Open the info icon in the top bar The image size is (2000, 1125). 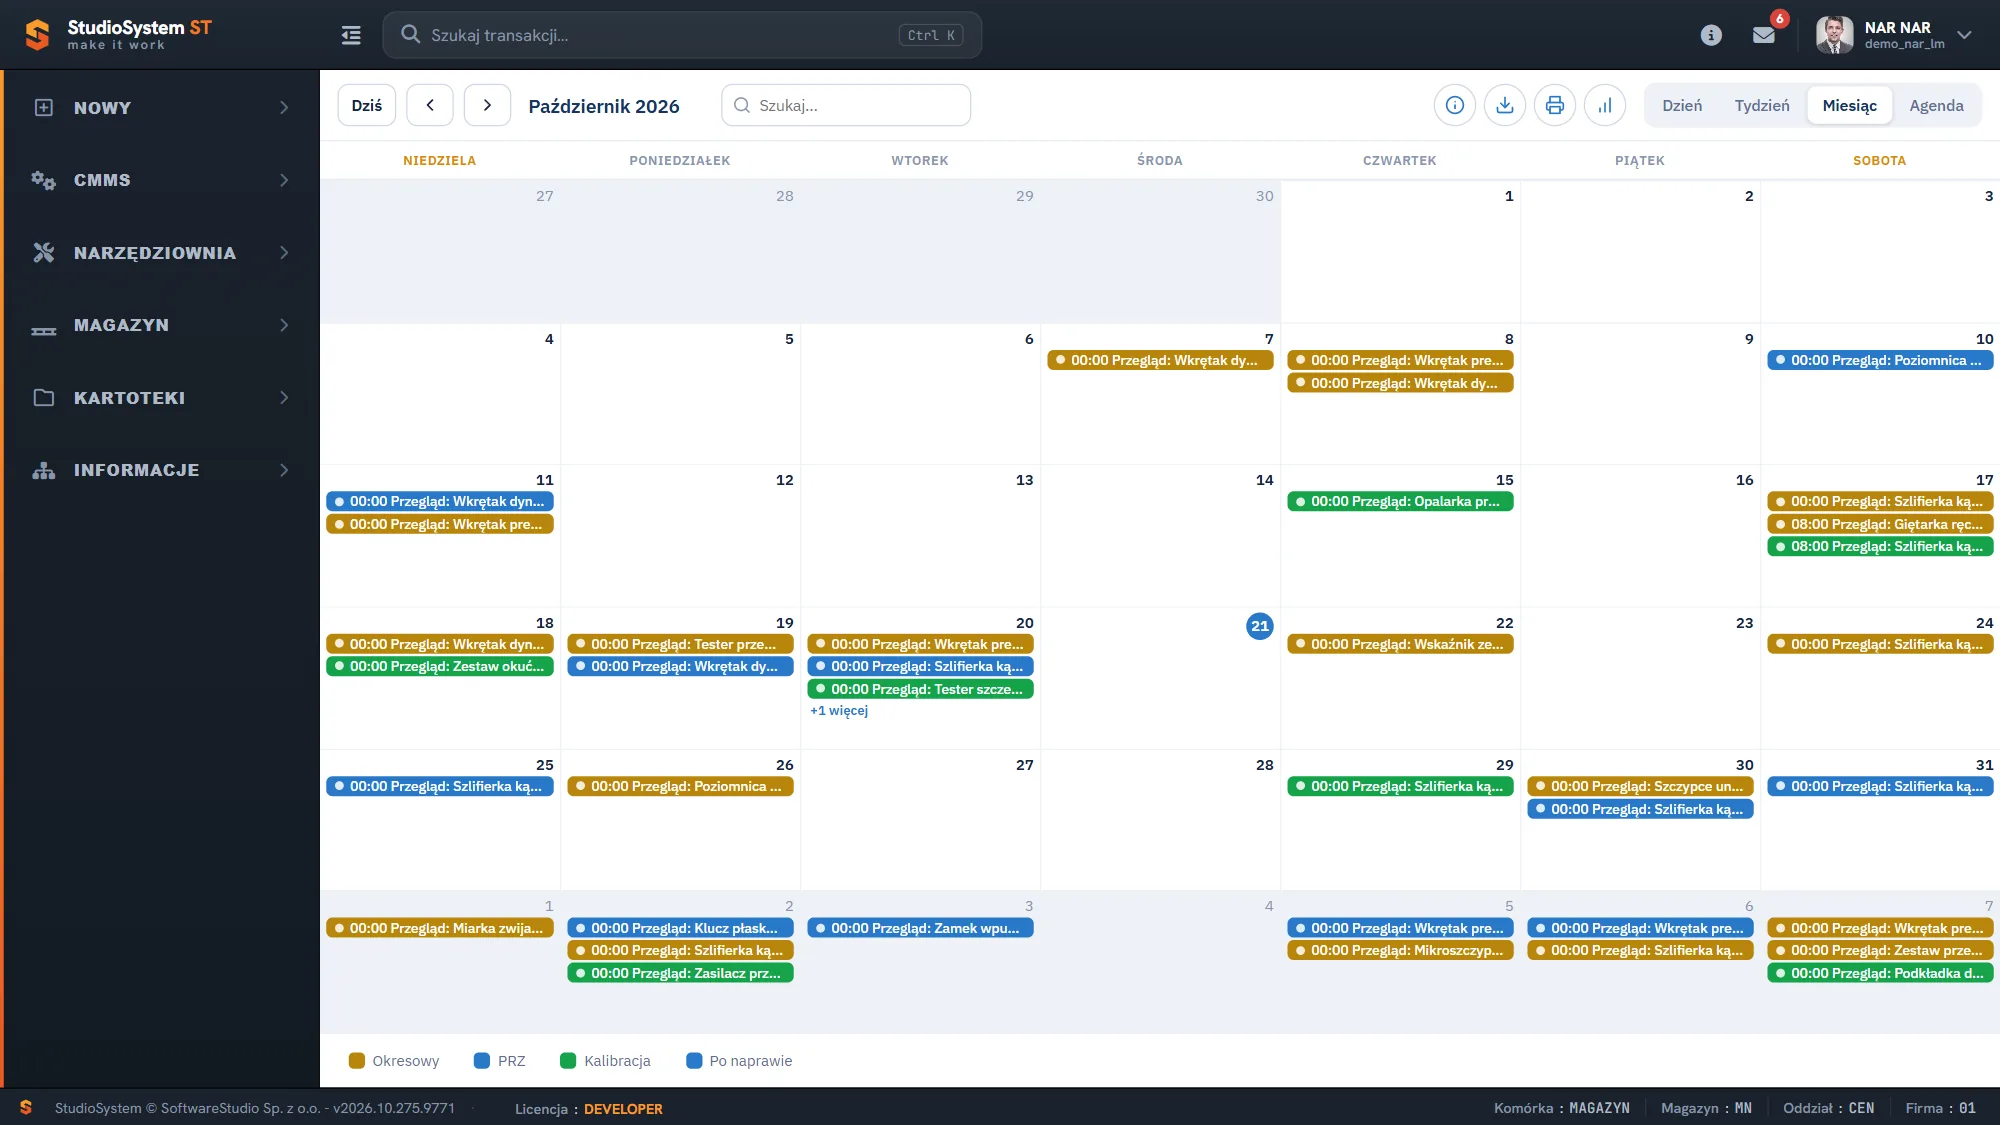click(1711, 35)
